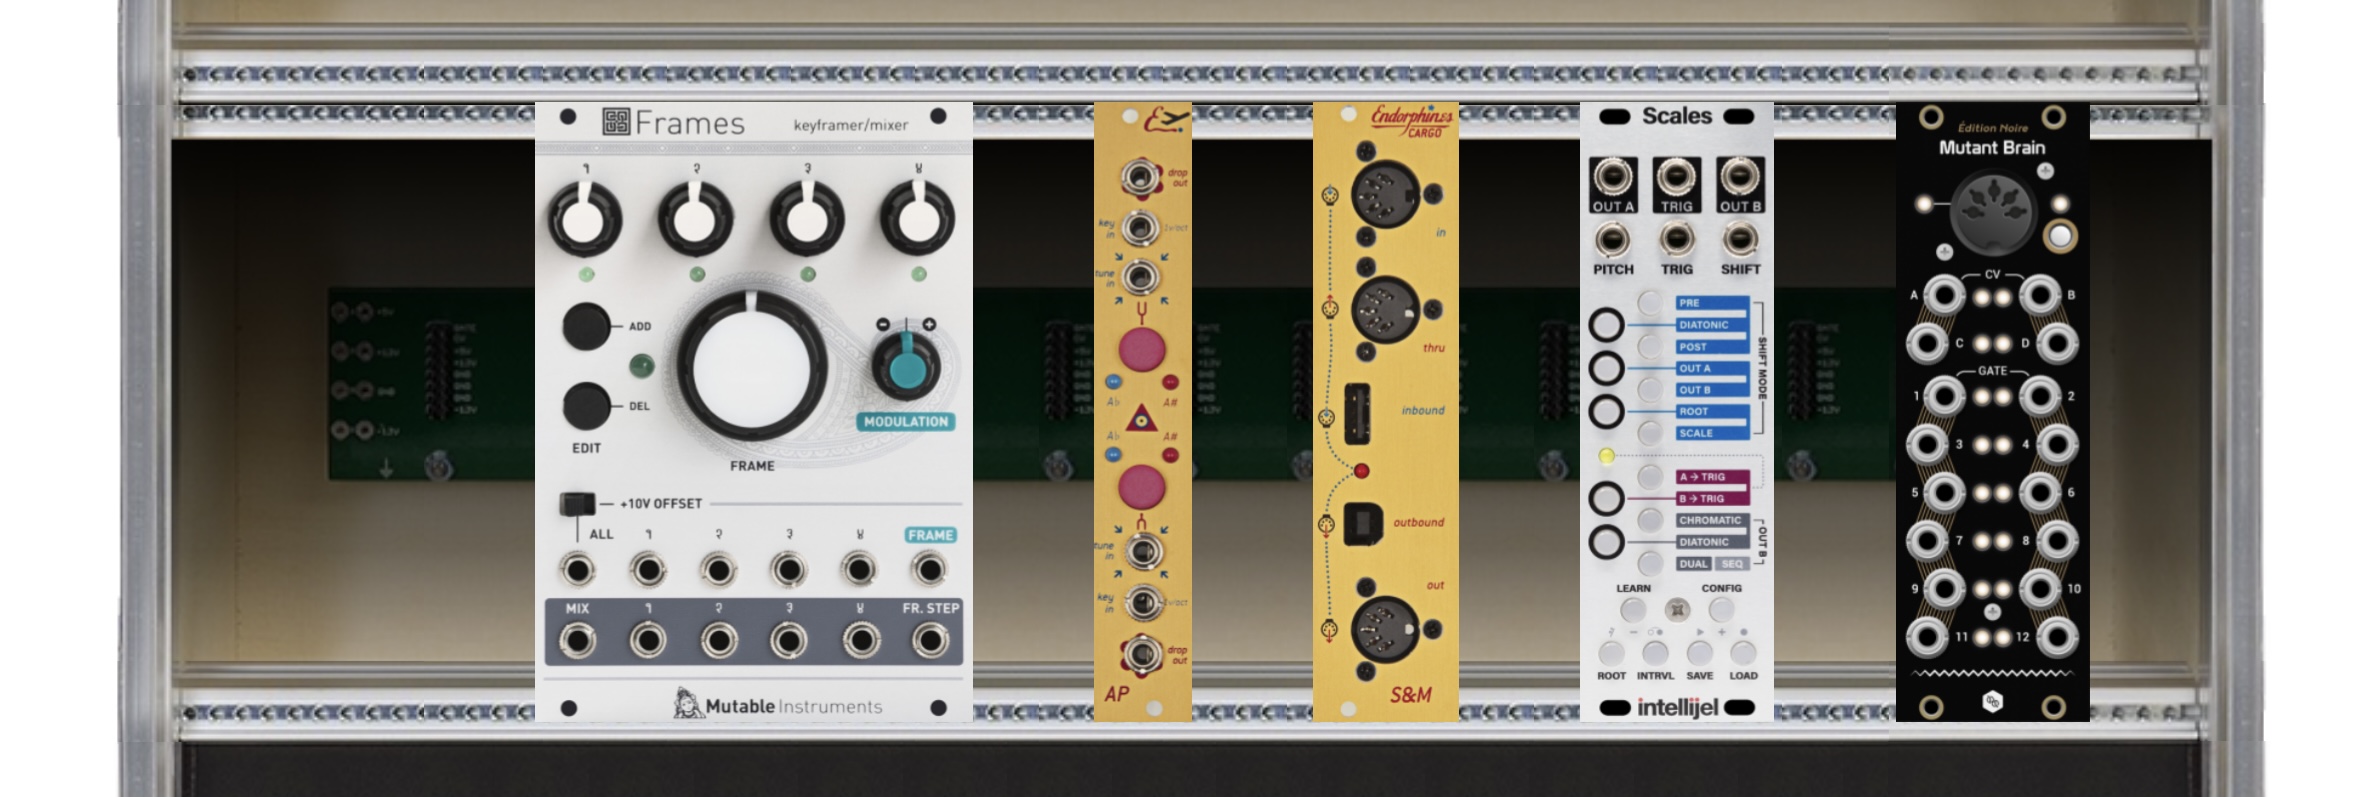Click the Frames module title

(x=673, y=123)
